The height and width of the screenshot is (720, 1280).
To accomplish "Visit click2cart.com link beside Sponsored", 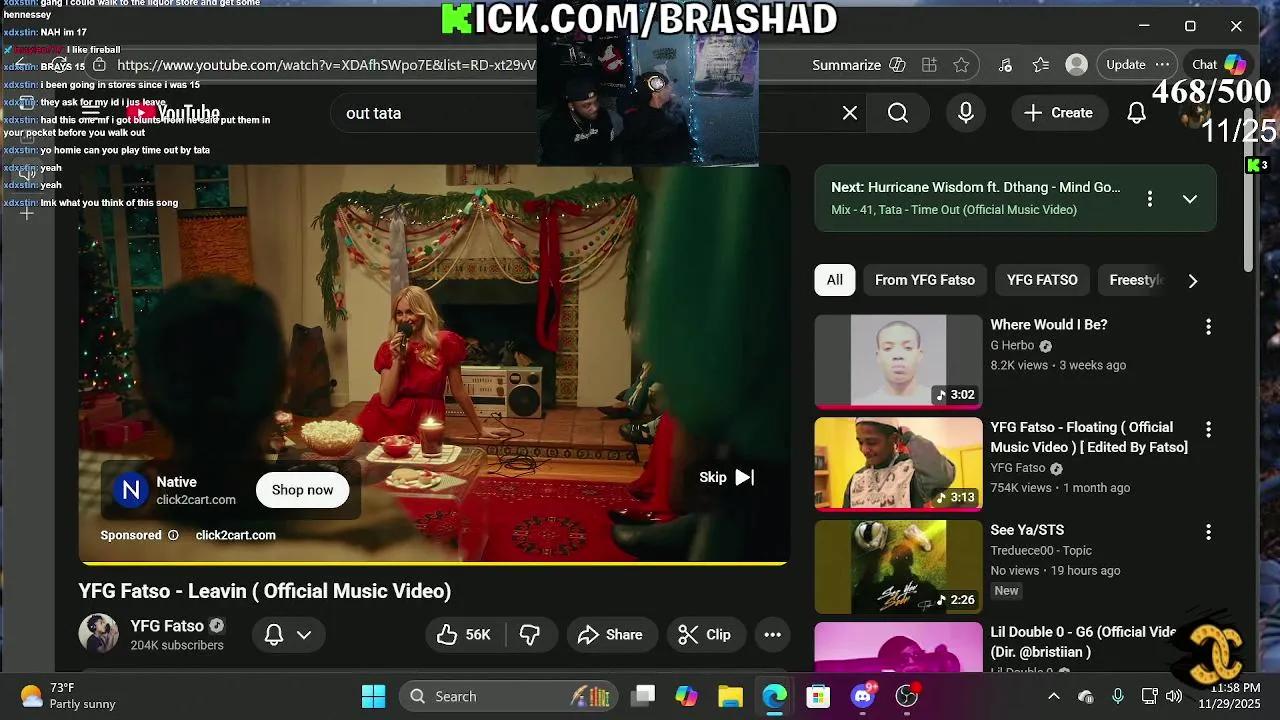I will (235, 535).
